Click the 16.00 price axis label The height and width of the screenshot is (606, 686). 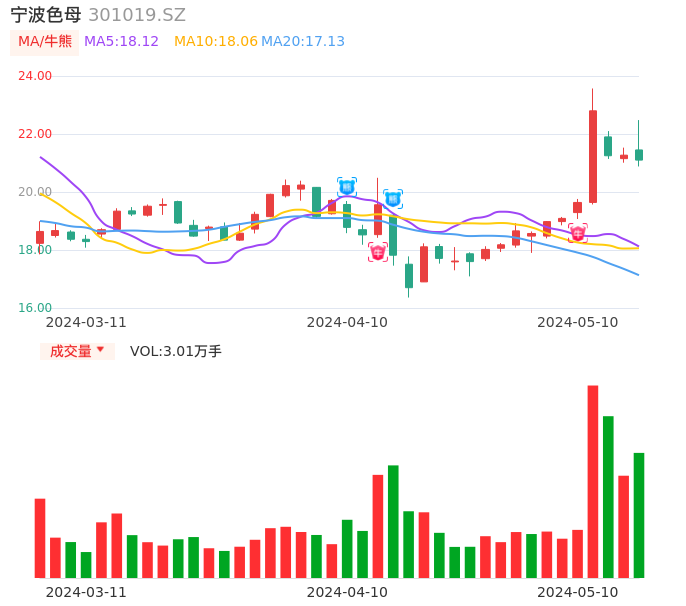point(36,308)
